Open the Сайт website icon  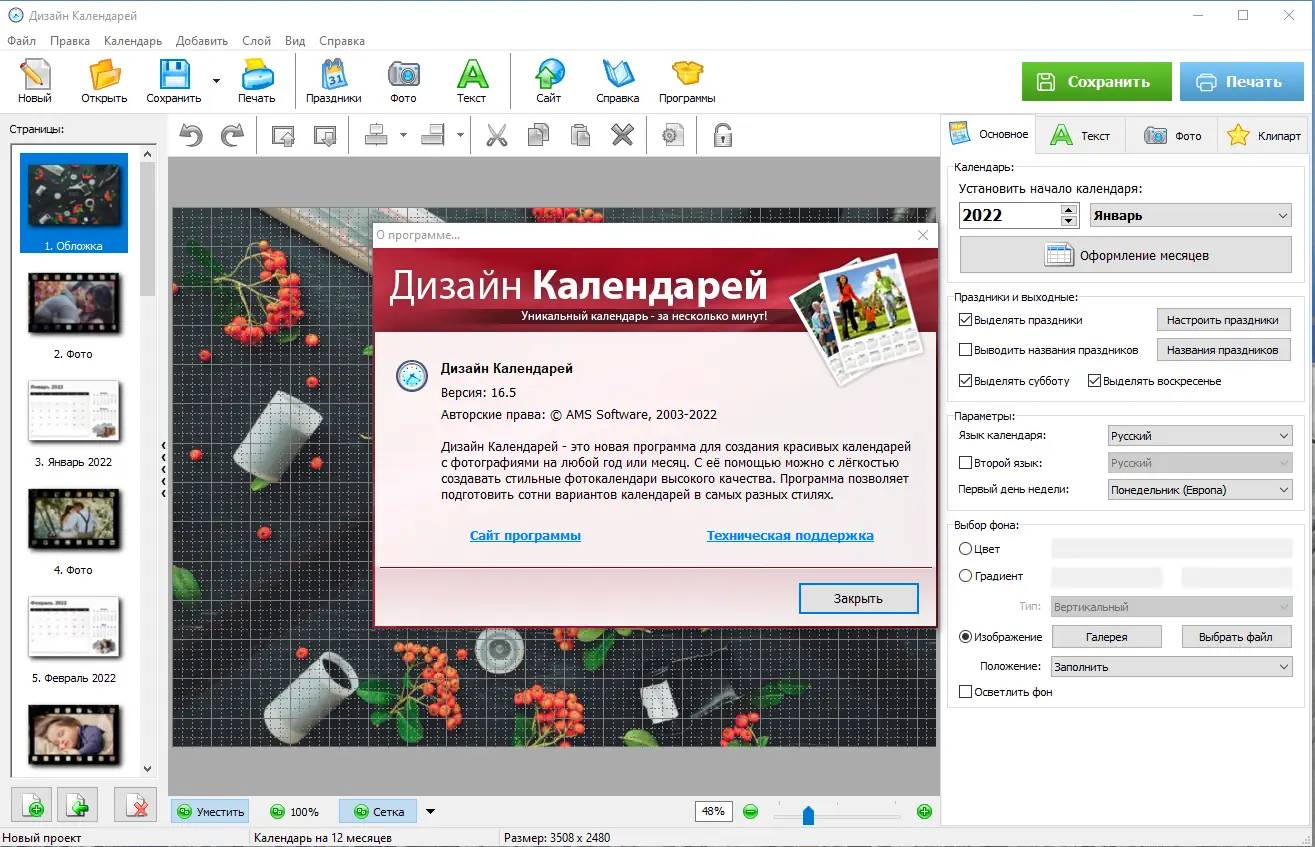548,81
